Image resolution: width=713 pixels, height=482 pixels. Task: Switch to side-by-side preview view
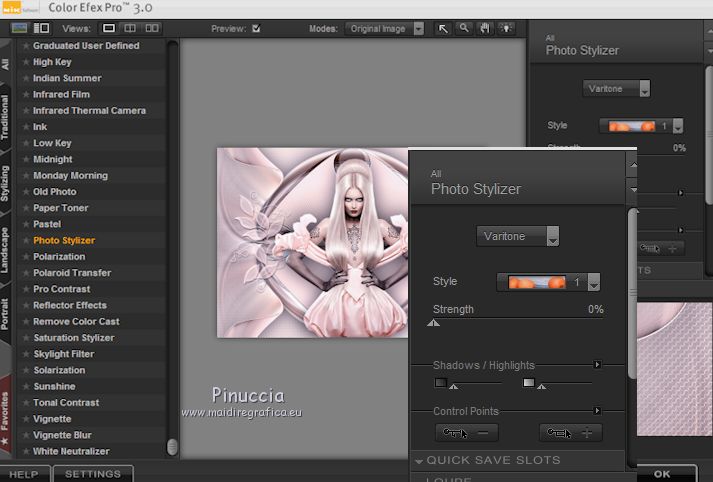(152, 29)
